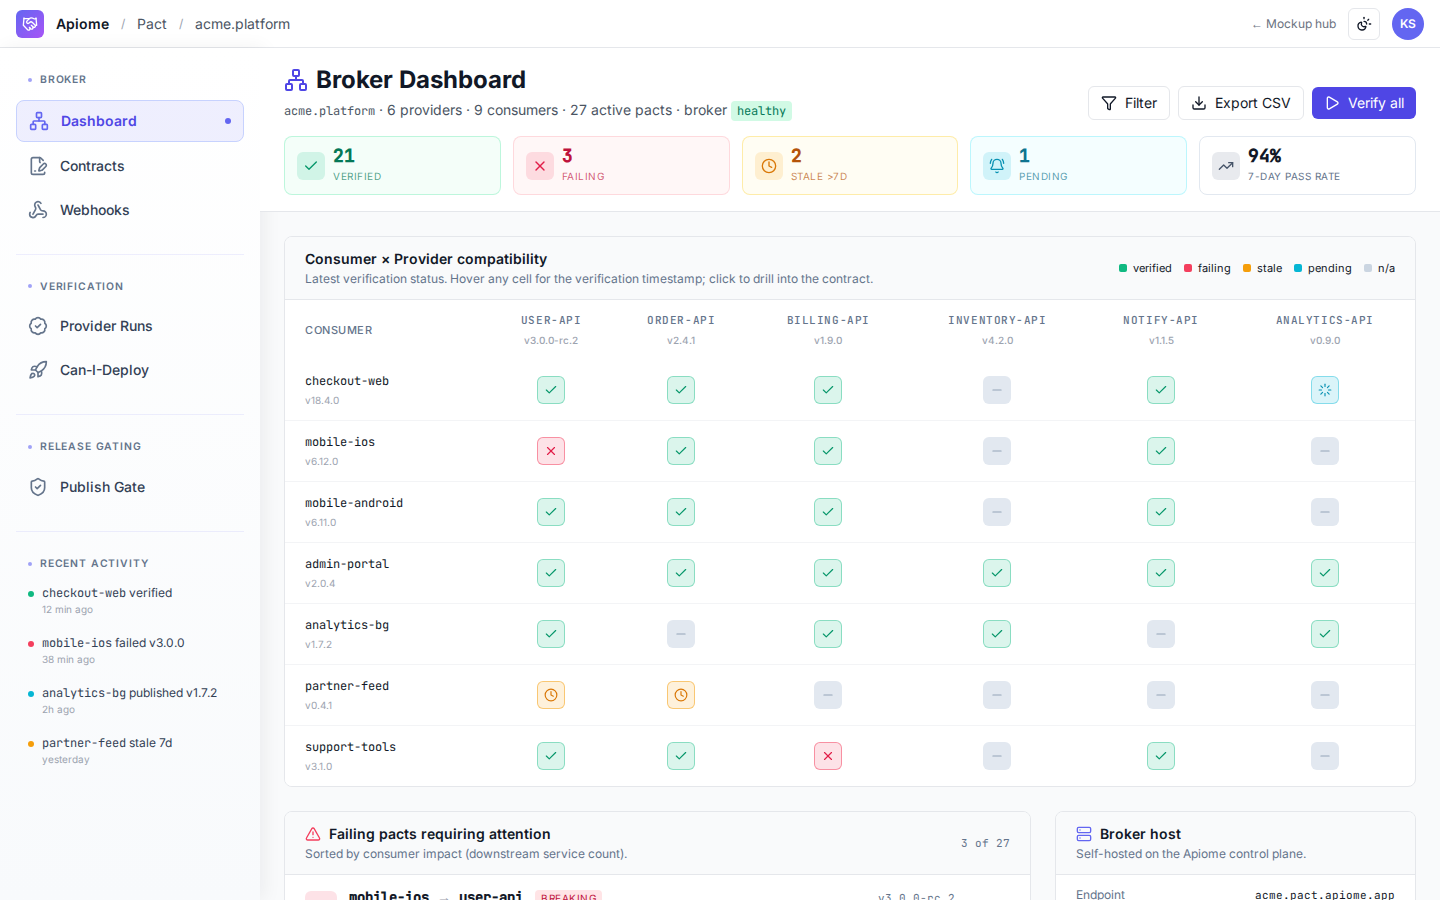
Task: Run Verify all
Action: click(x=1364, y=103)
